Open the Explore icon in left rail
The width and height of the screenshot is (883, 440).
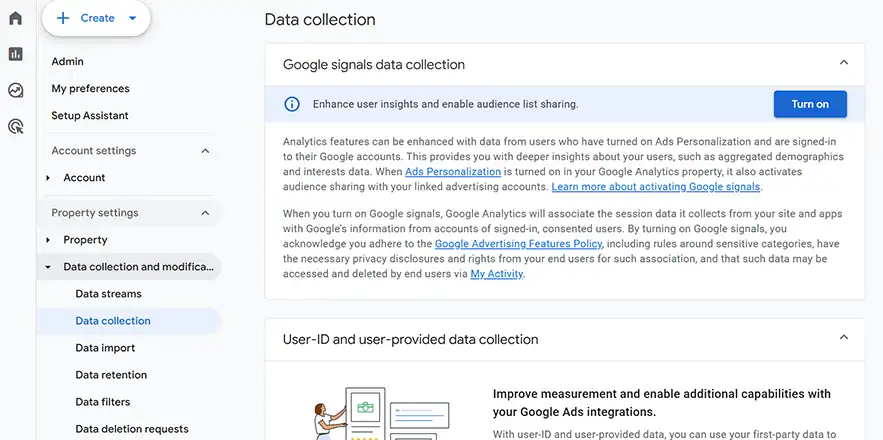[16, 90]
